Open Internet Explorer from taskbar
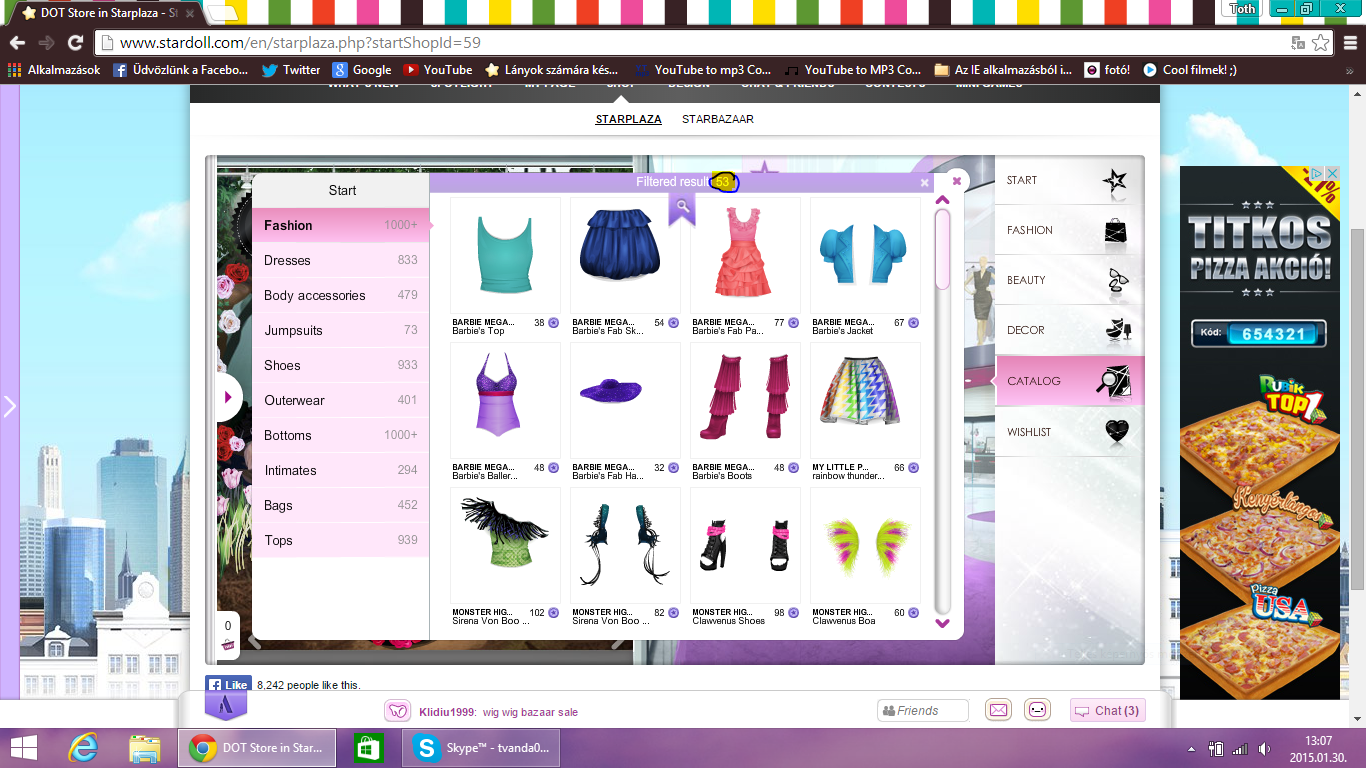Image resolution: width=1366 pixels, height=768 pixels. 83,748
